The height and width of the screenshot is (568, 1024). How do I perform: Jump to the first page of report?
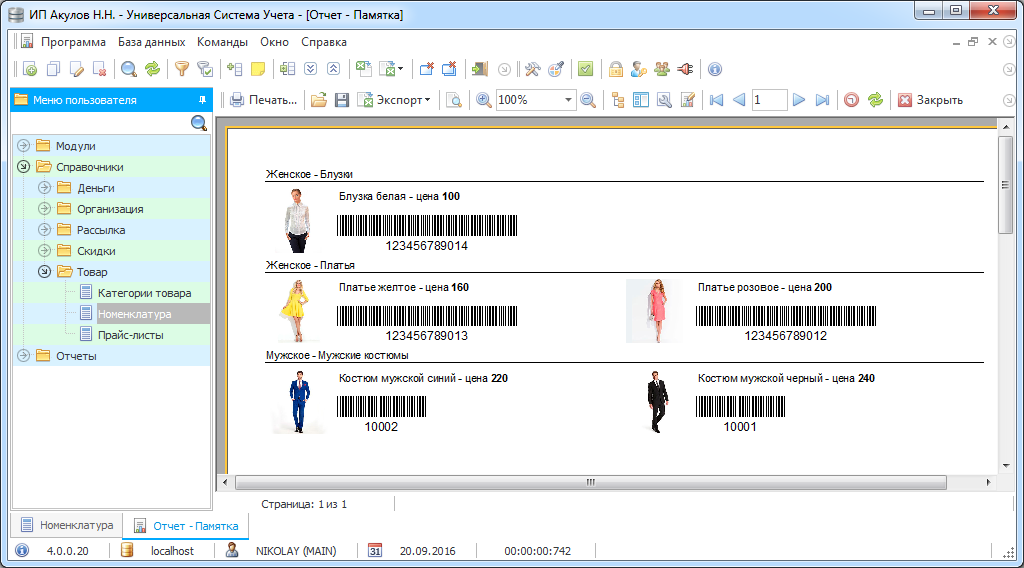coord(716,100)
